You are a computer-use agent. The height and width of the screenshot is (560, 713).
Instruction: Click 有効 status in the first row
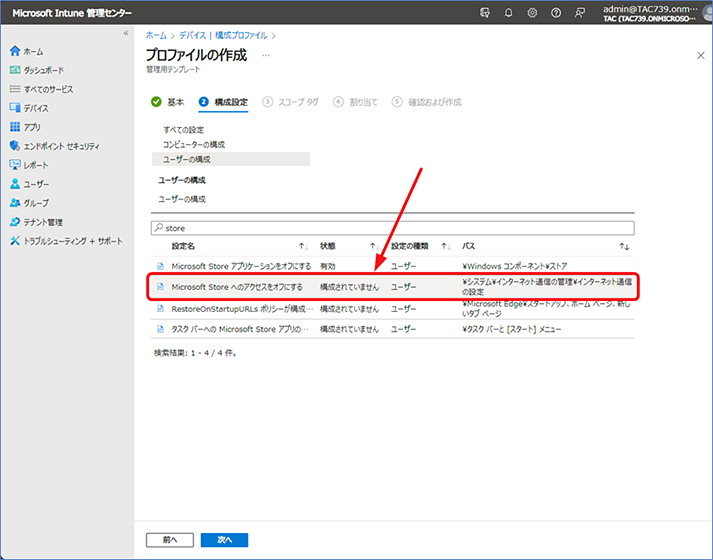pyautogui.click(x=327, y=266)
